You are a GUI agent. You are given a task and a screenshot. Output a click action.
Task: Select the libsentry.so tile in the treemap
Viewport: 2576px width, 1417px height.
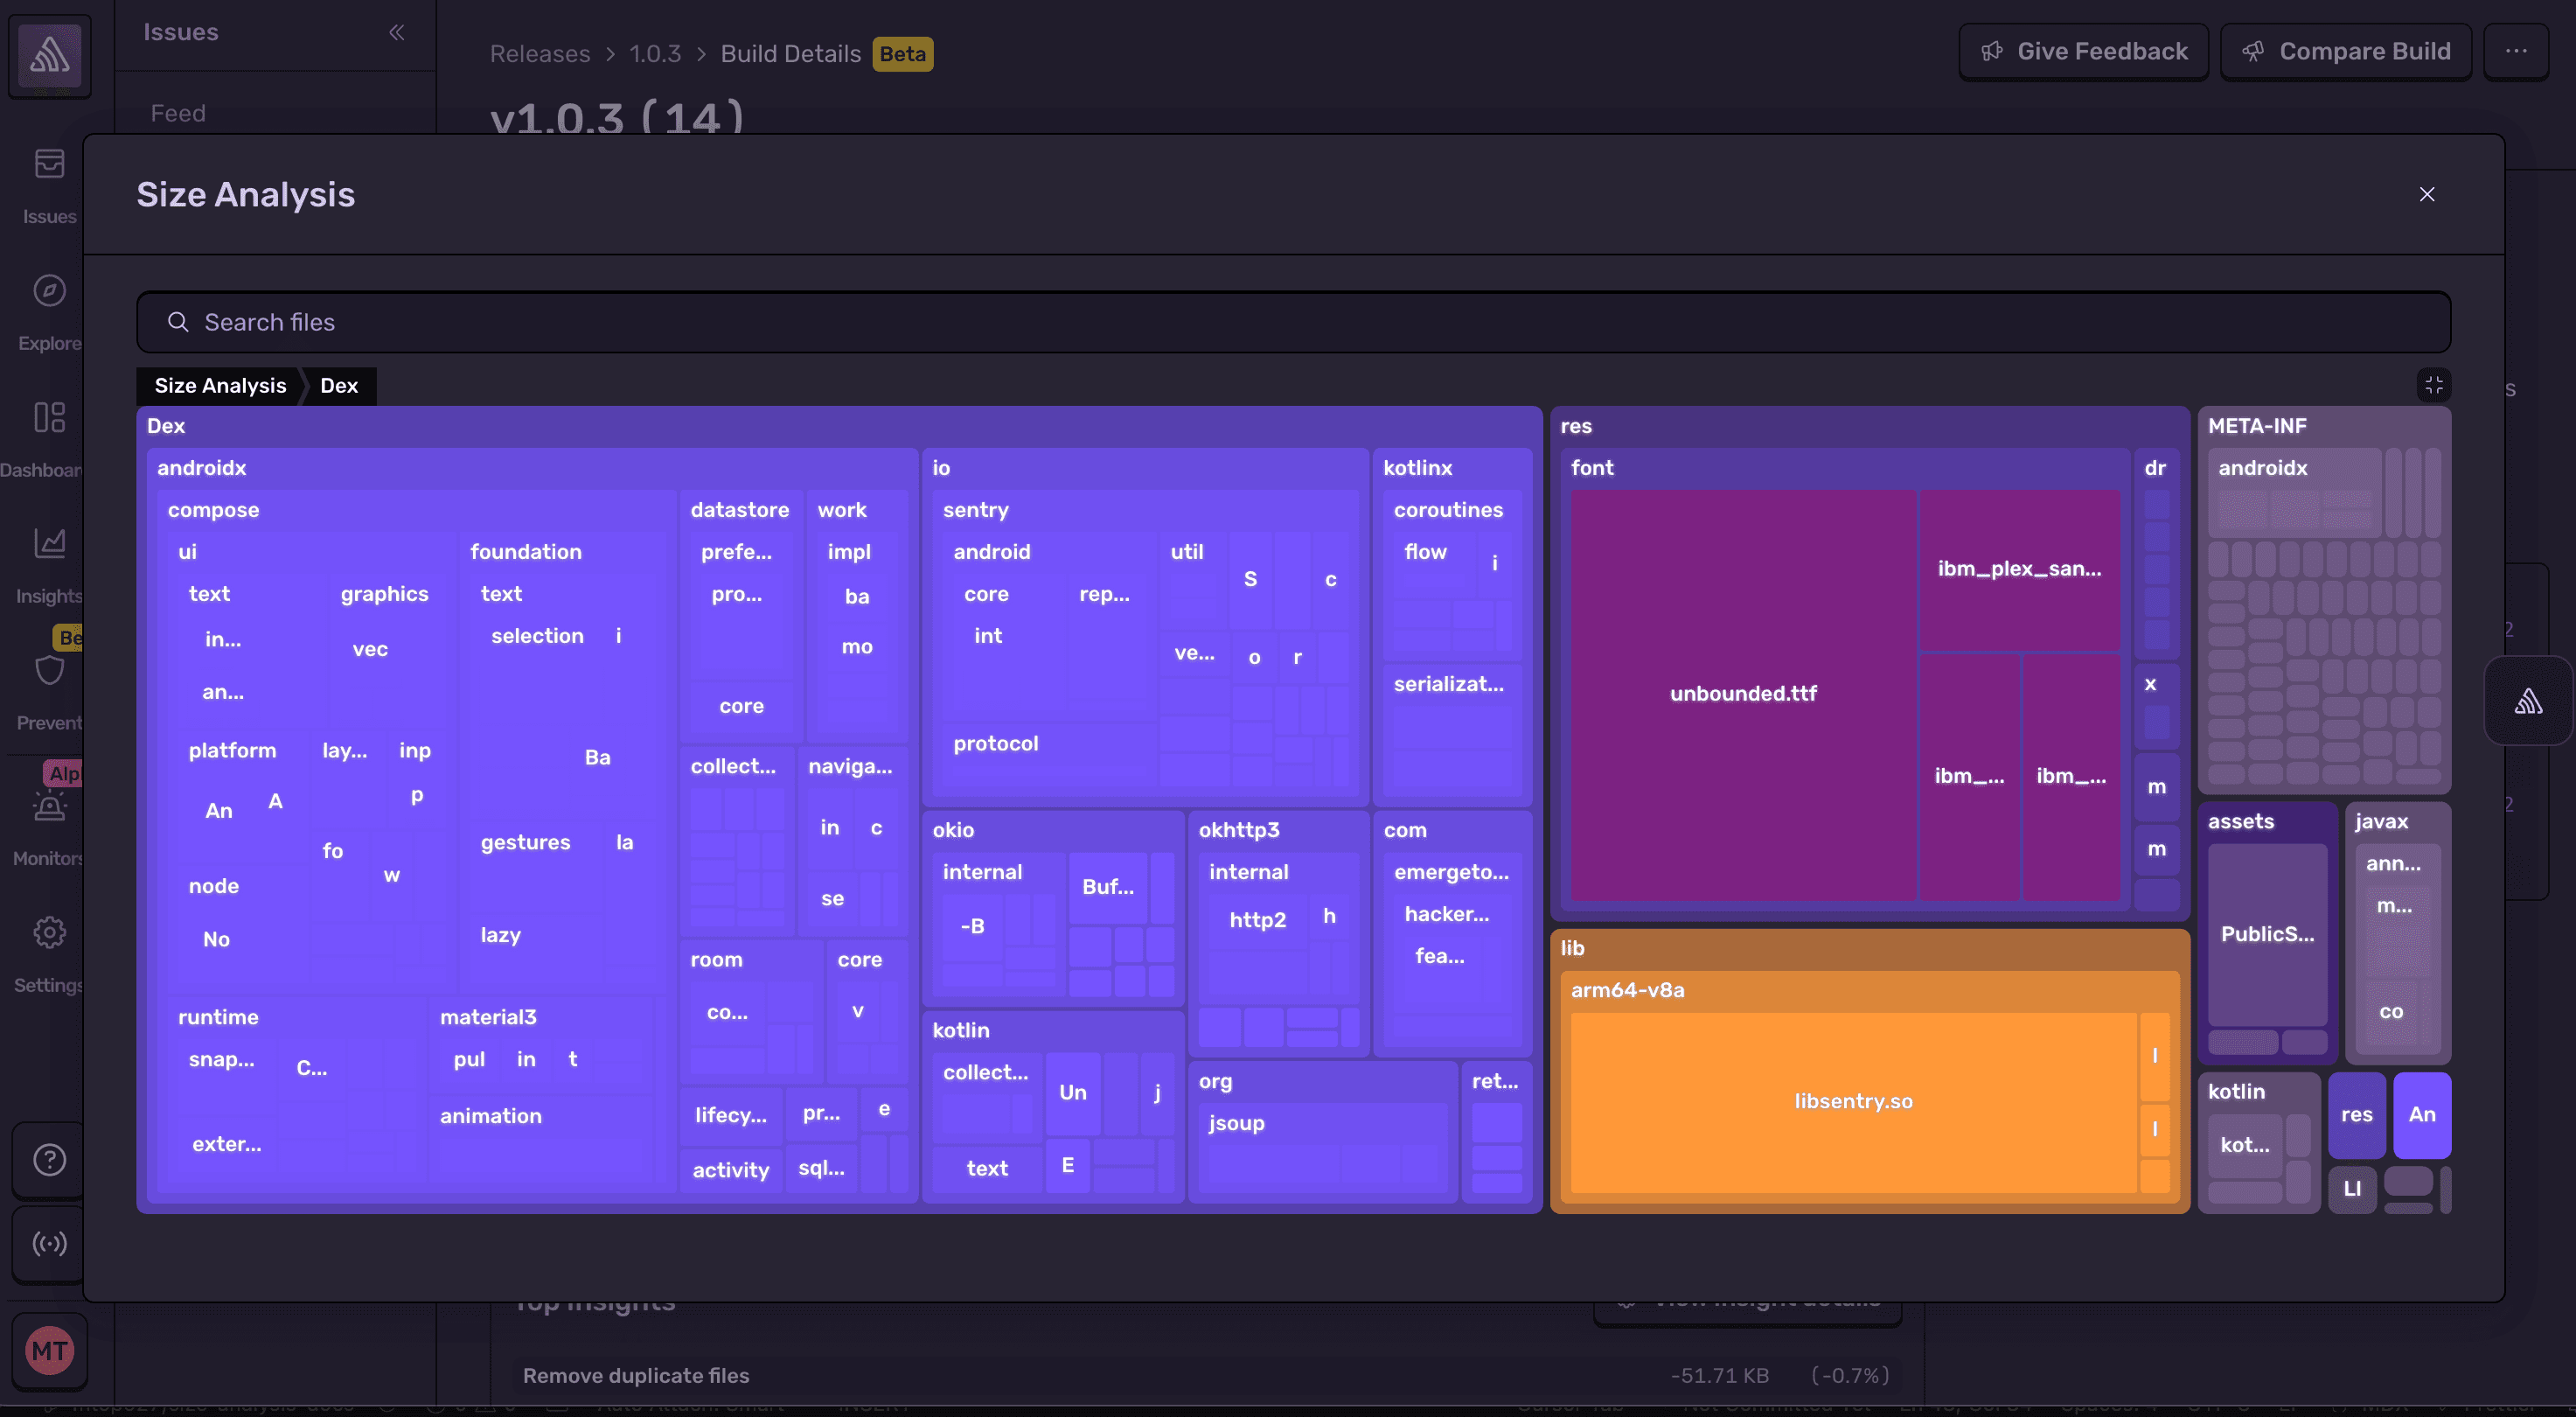tap(1854, 1101)
